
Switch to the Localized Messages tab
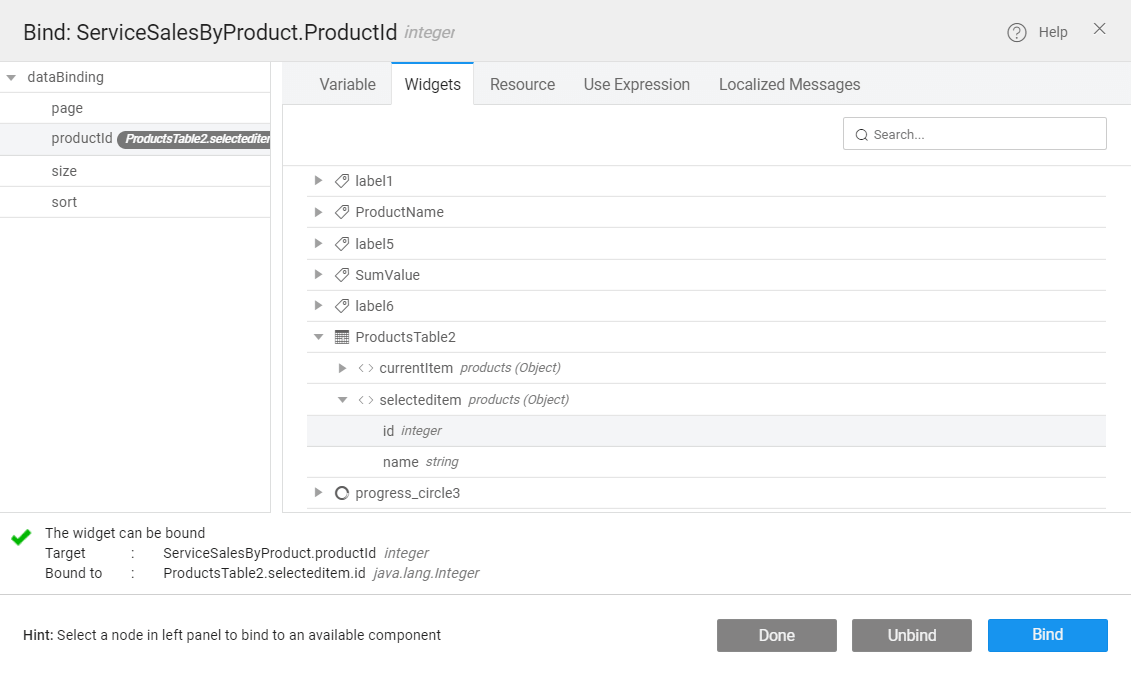tap(789, 85)
